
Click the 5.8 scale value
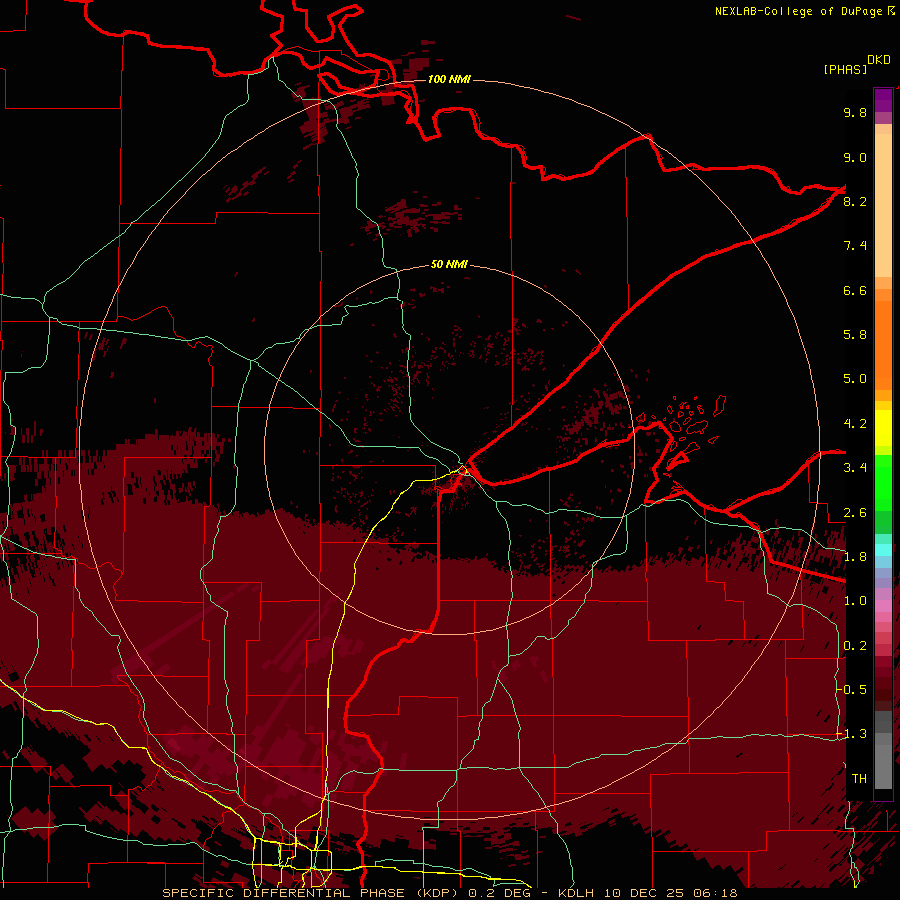click(x=855, y=335)
